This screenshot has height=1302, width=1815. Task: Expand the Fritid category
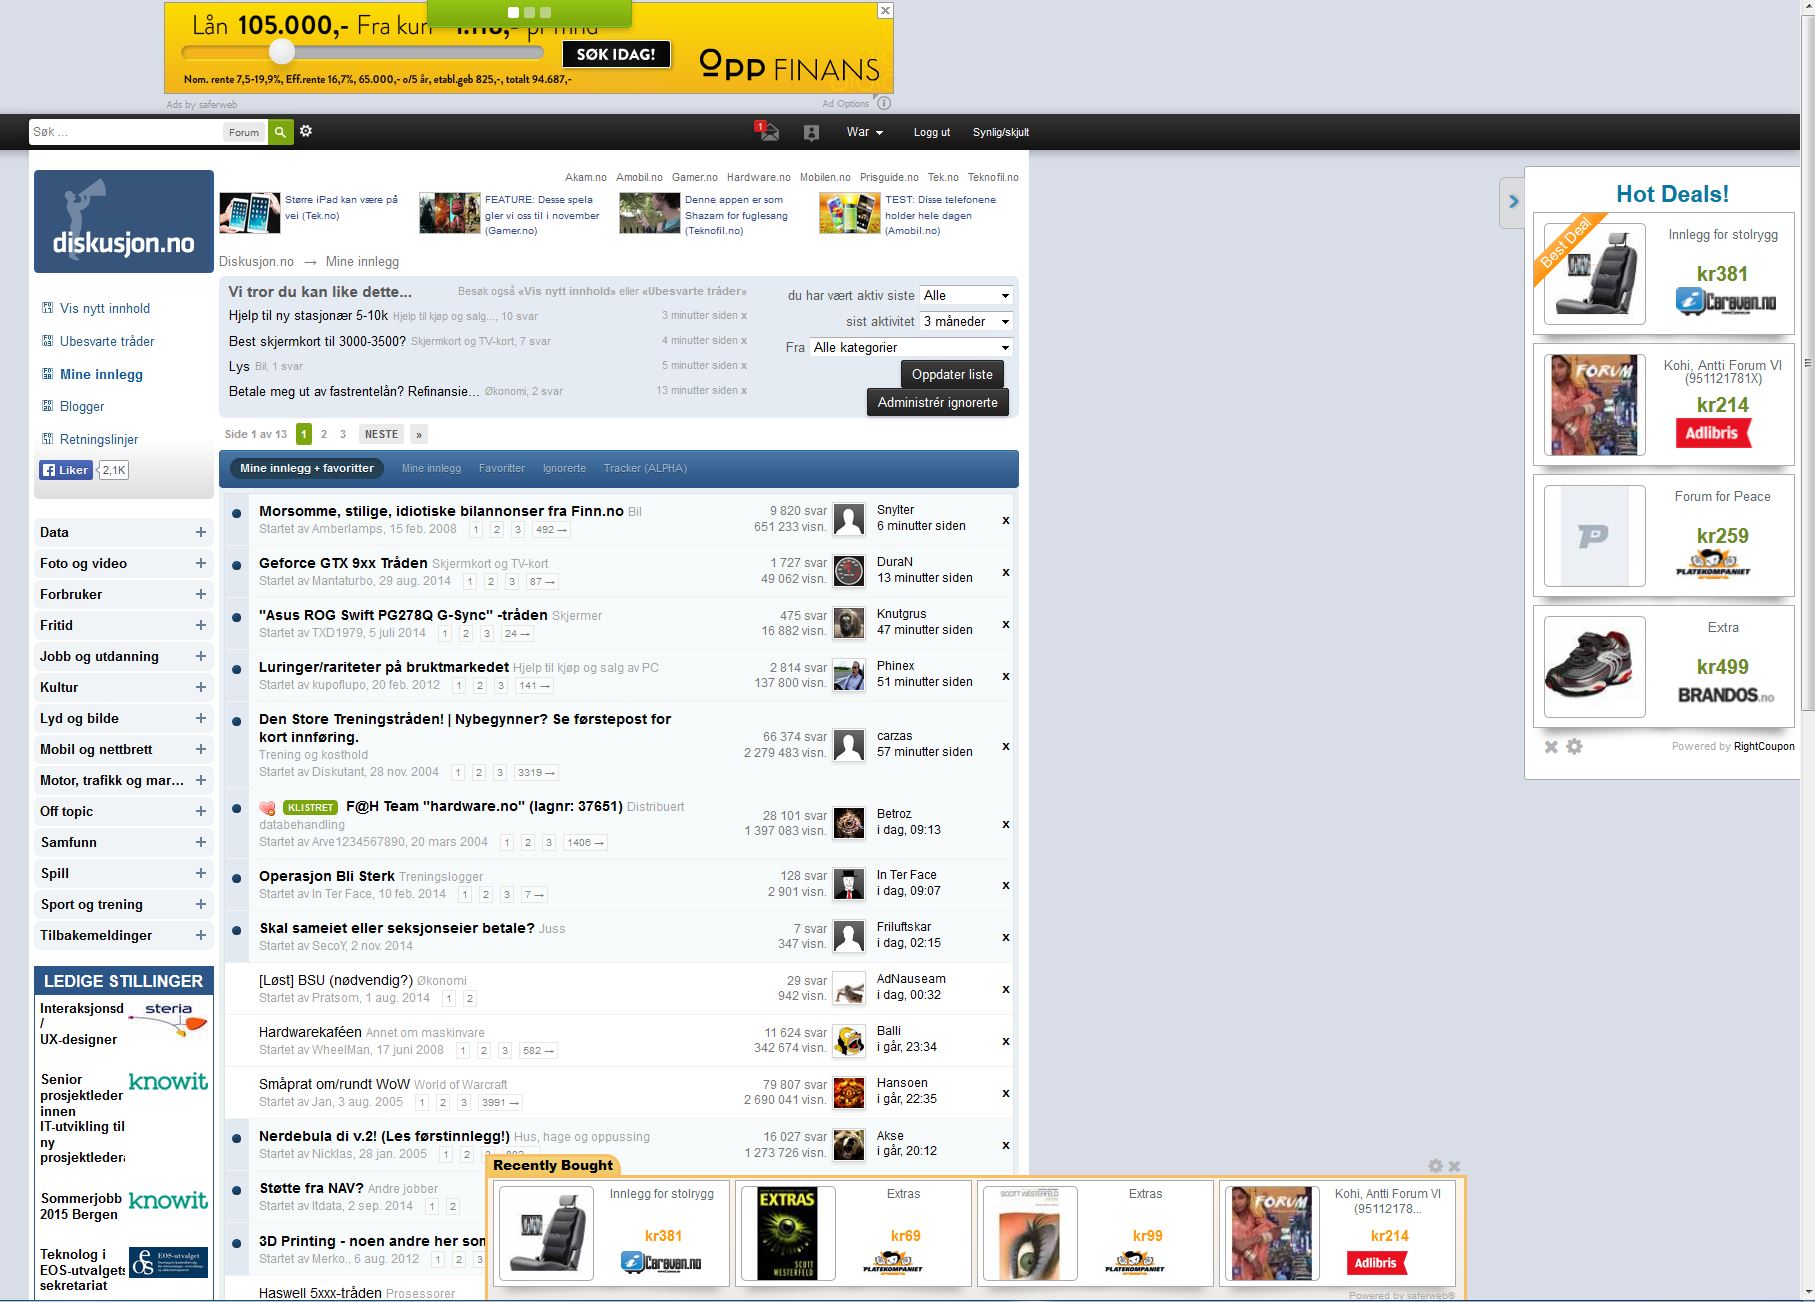200,626
